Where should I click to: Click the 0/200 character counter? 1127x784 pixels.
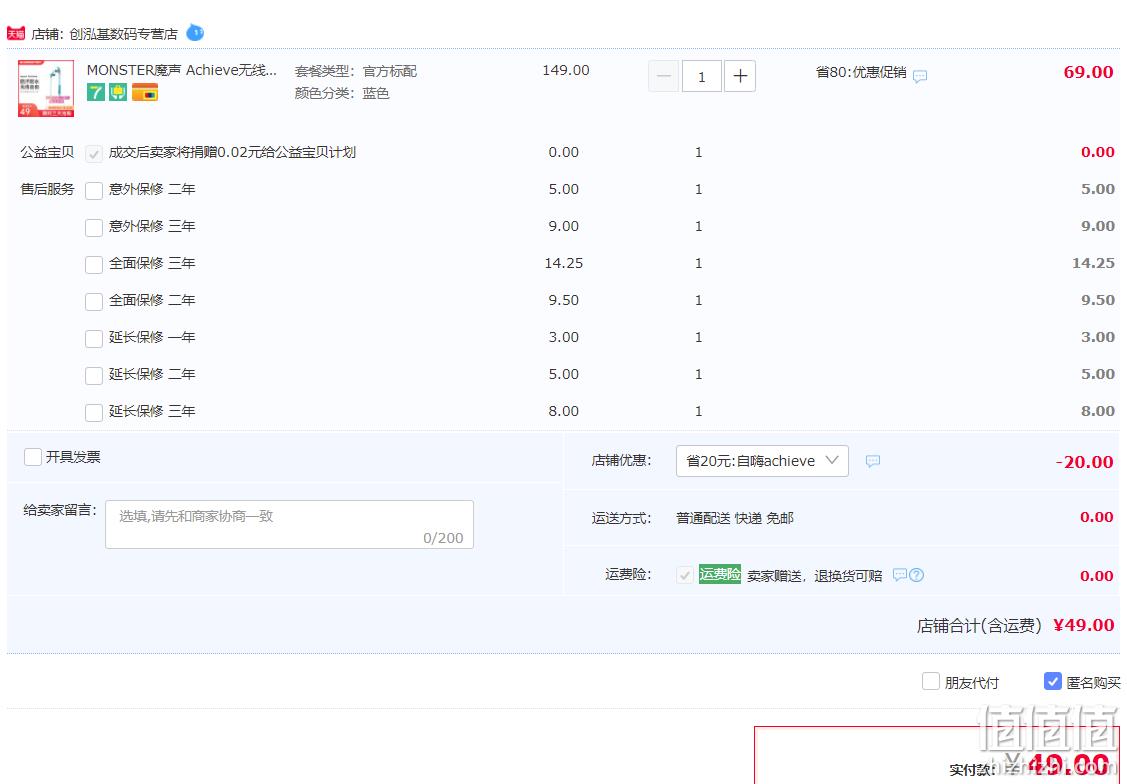click(x=443, y=538)
